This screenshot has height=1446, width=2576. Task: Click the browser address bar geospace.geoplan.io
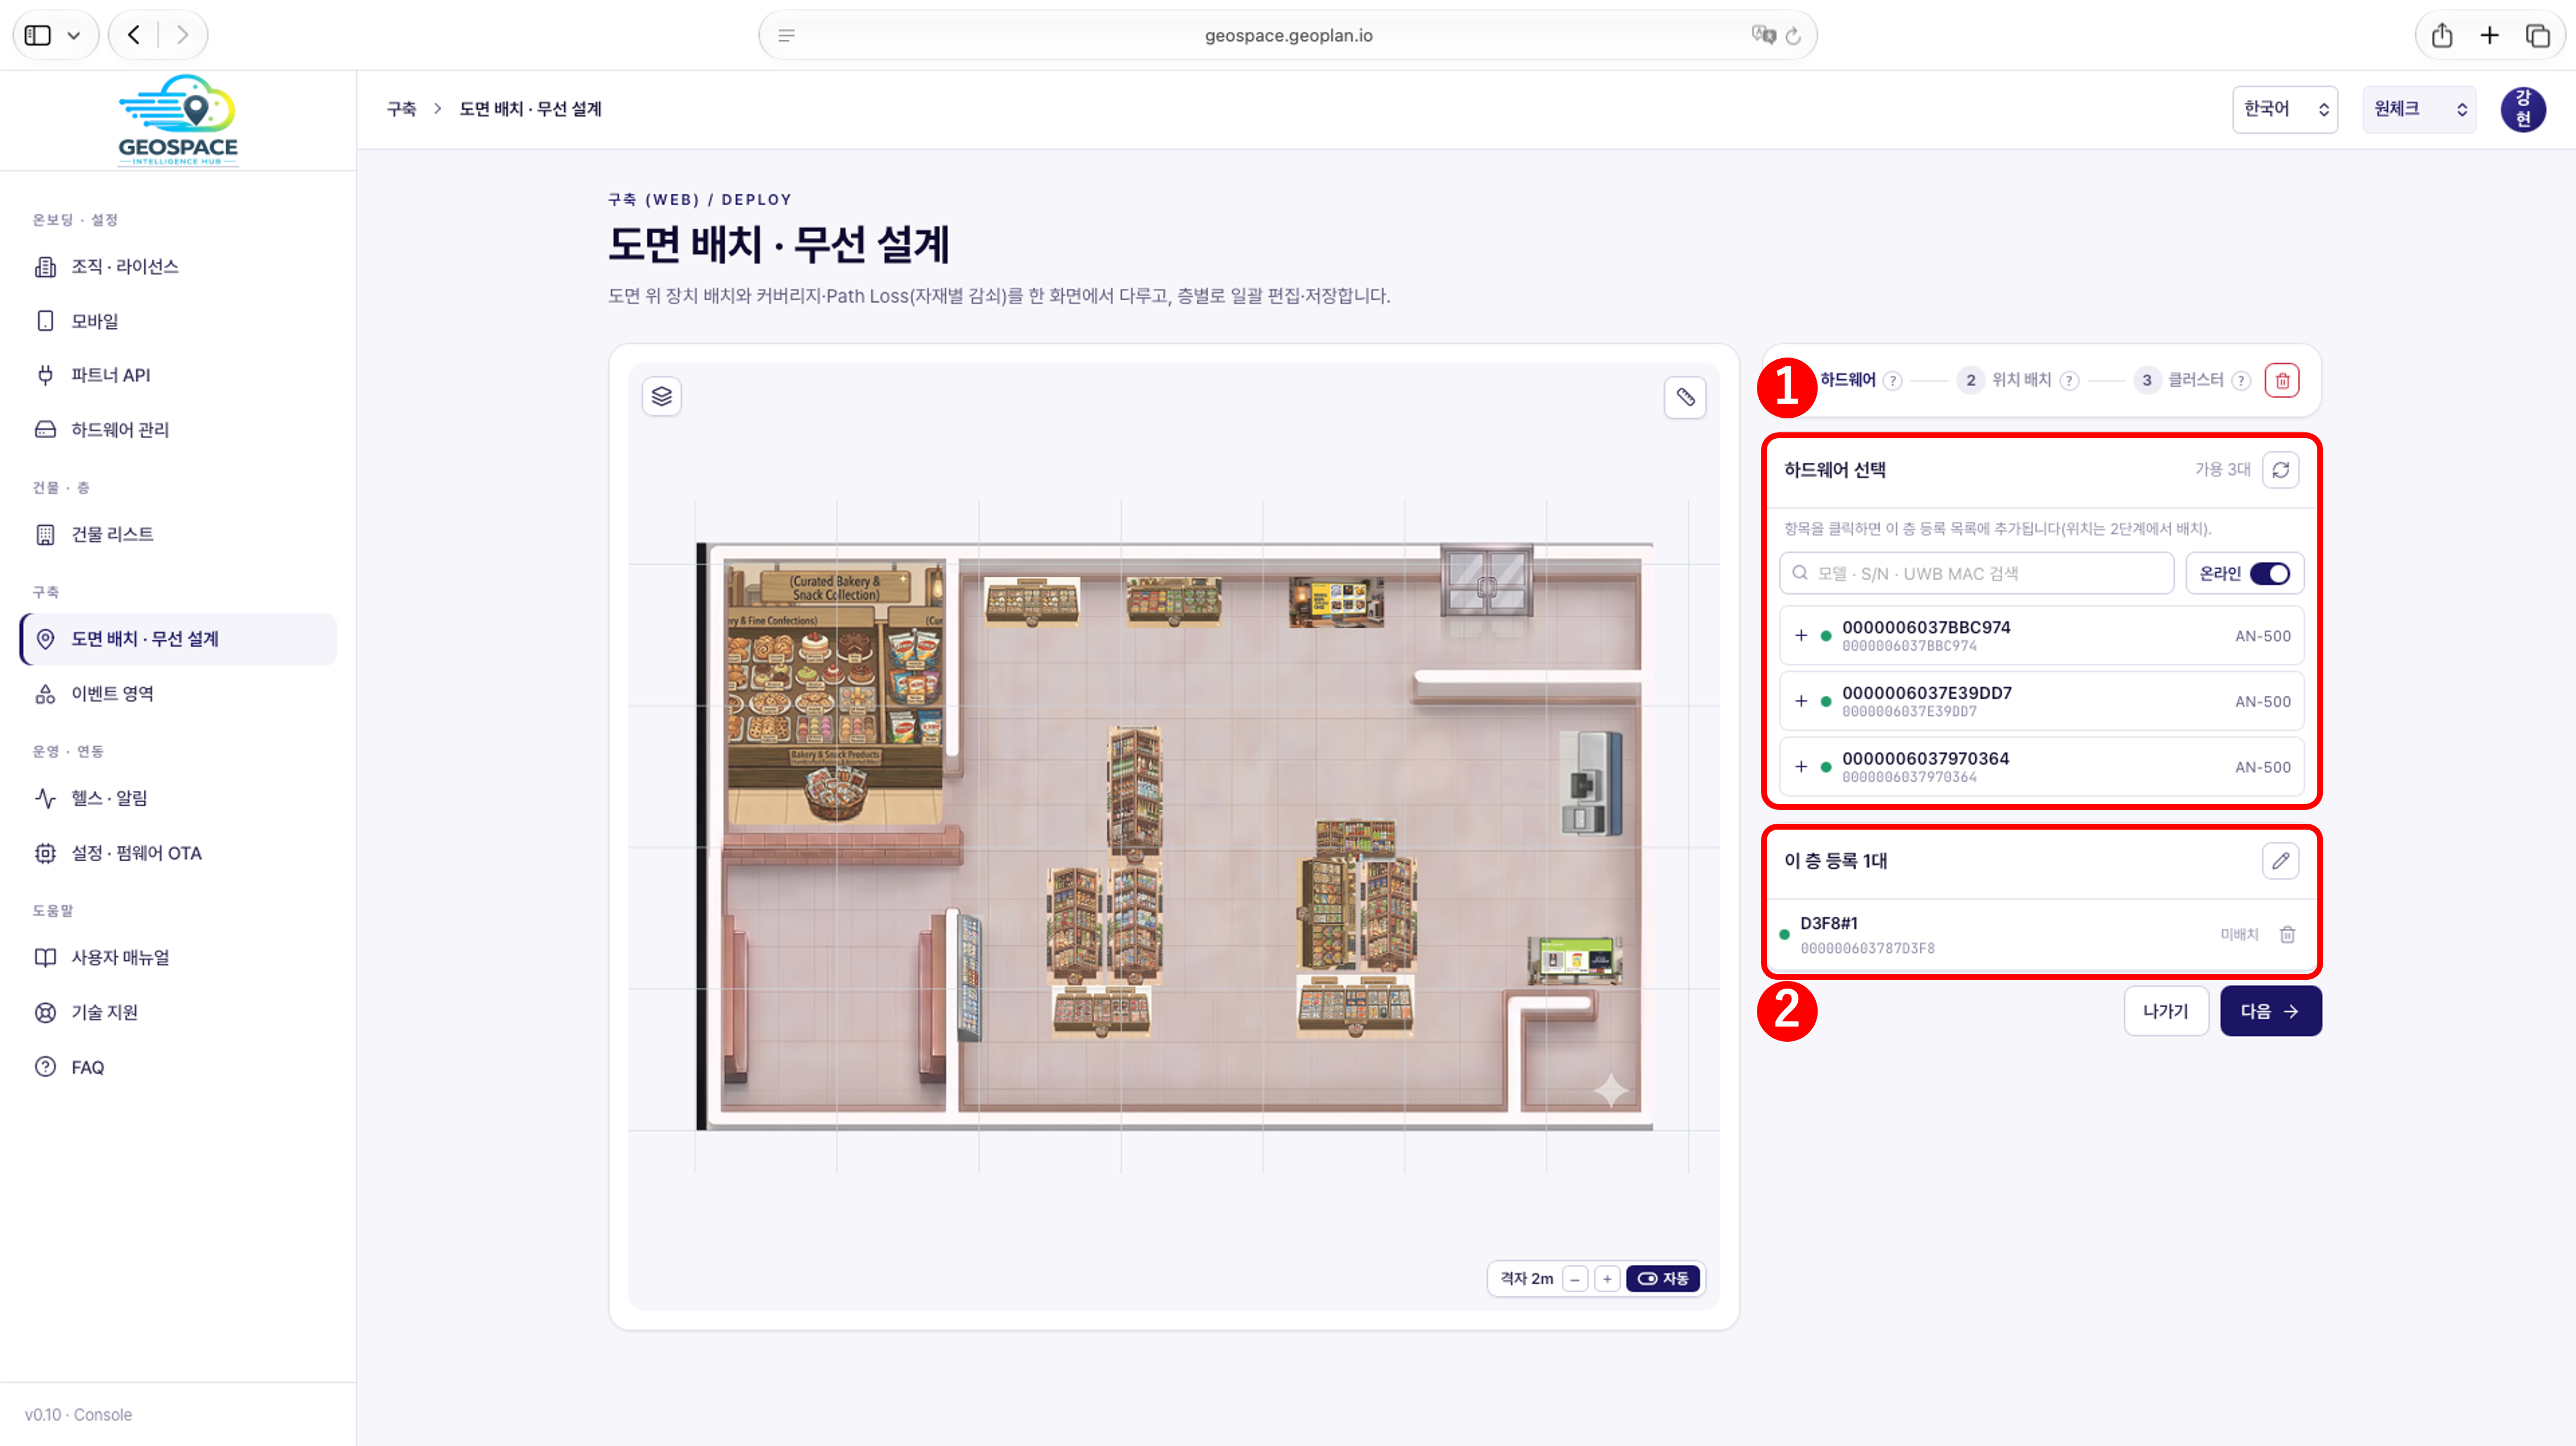coord(1288,36)
